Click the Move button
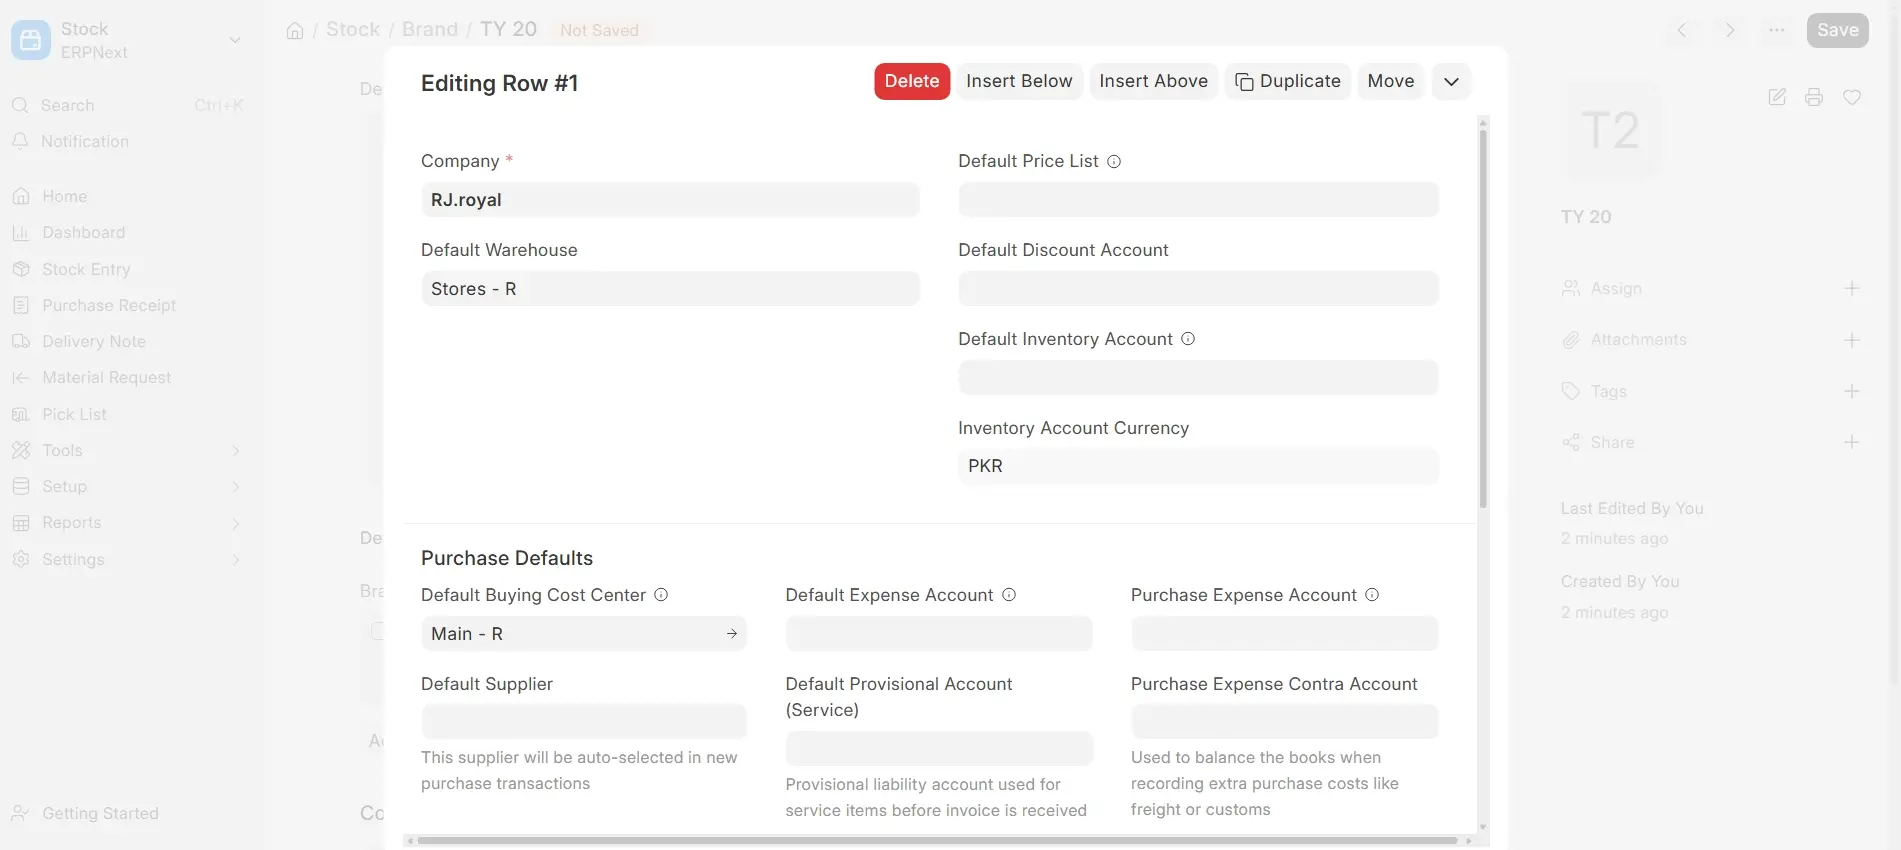 1390,81
